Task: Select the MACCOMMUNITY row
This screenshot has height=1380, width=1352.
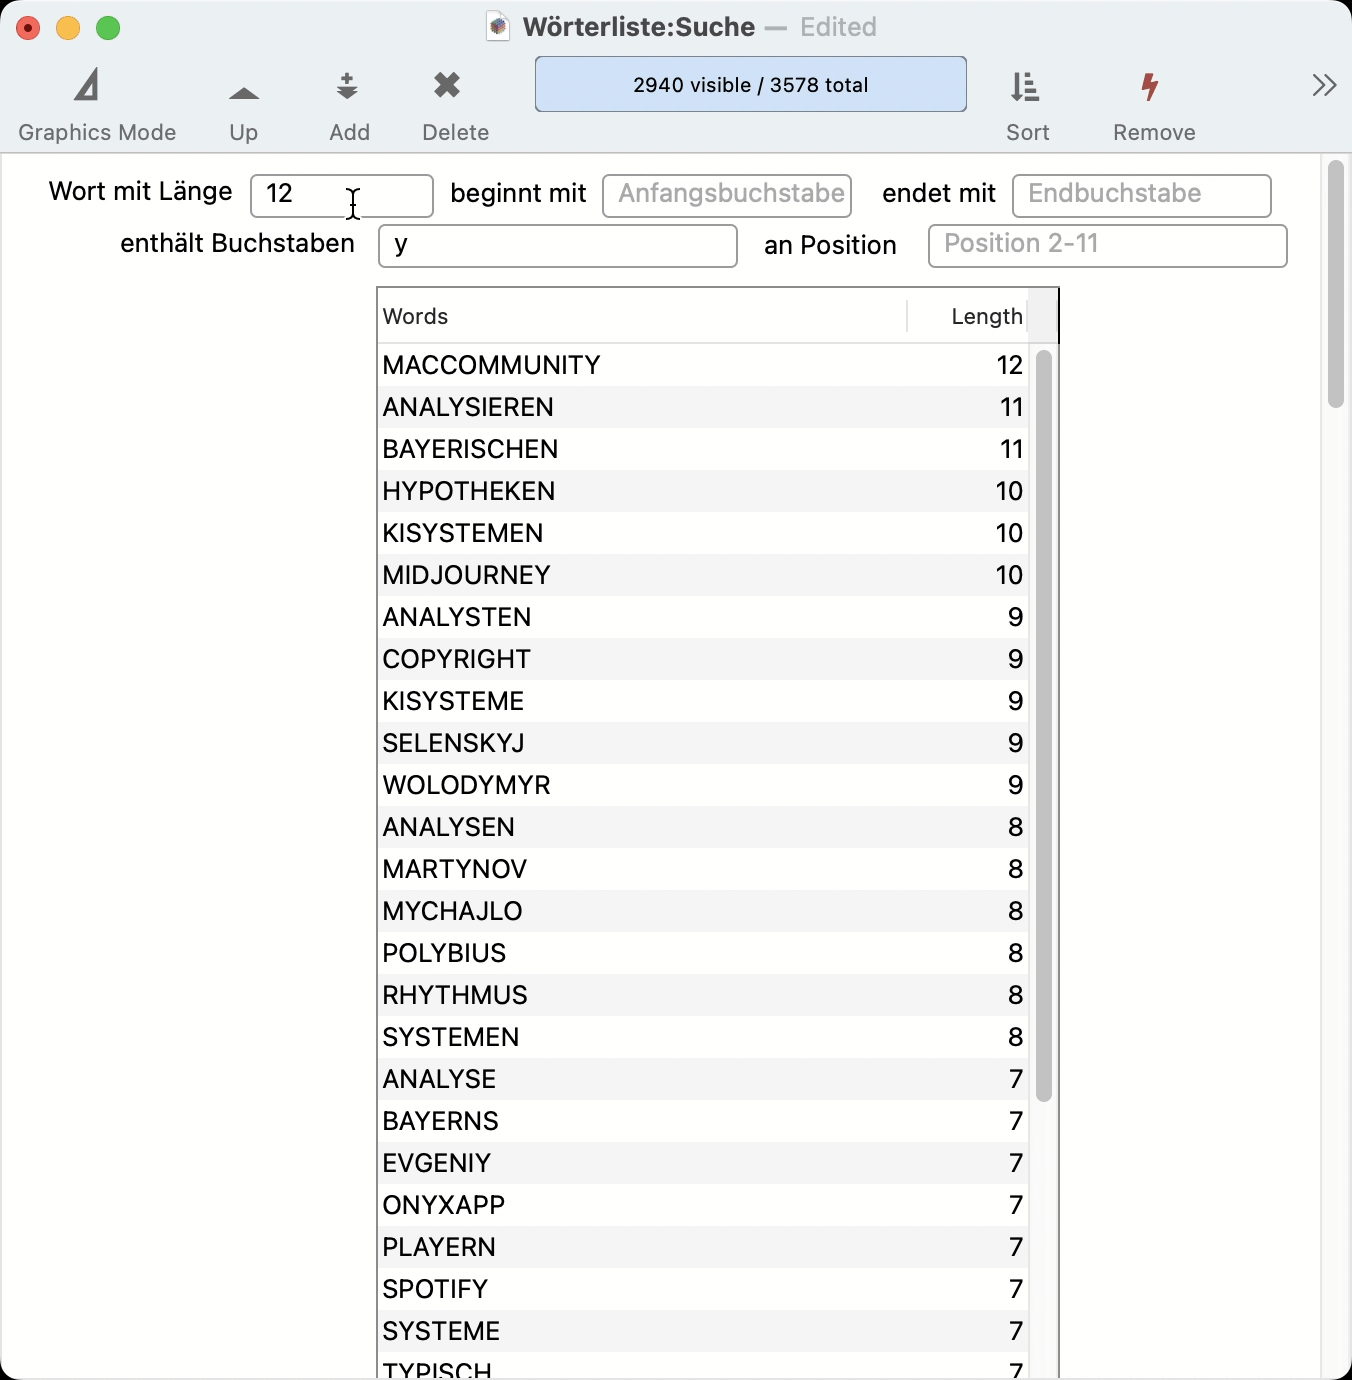Action: click(x=703, y=365)
